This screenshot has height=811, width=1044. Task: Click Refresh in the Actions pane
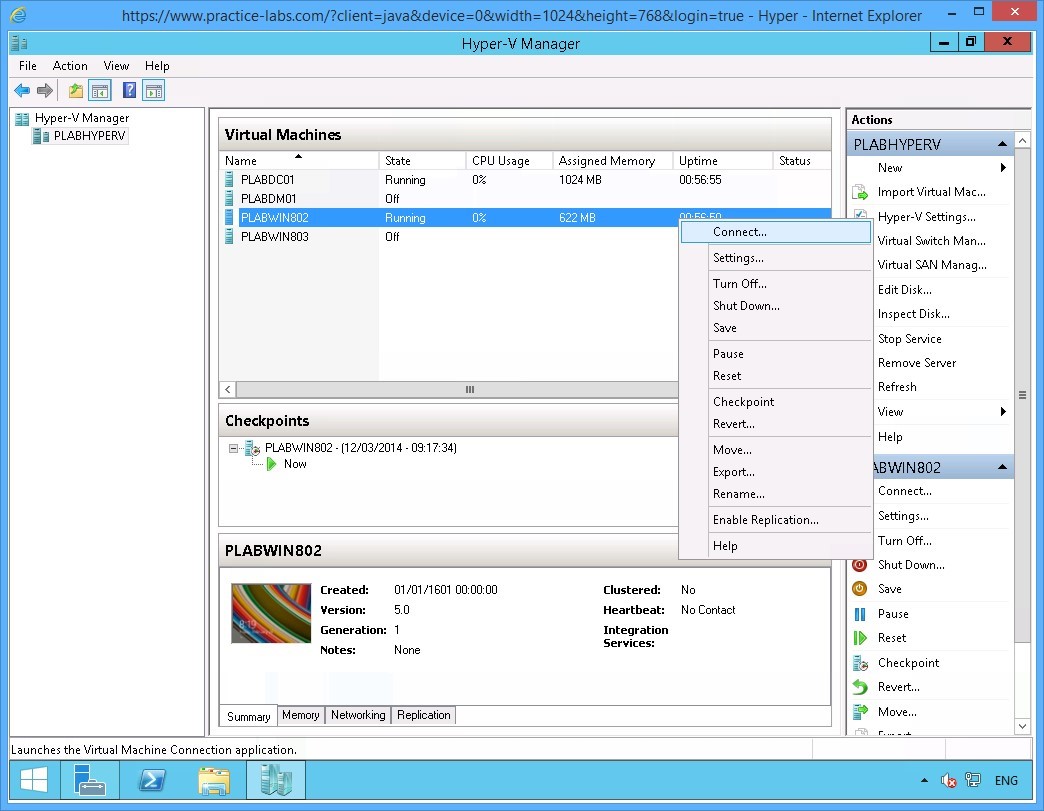click(897, 386)
